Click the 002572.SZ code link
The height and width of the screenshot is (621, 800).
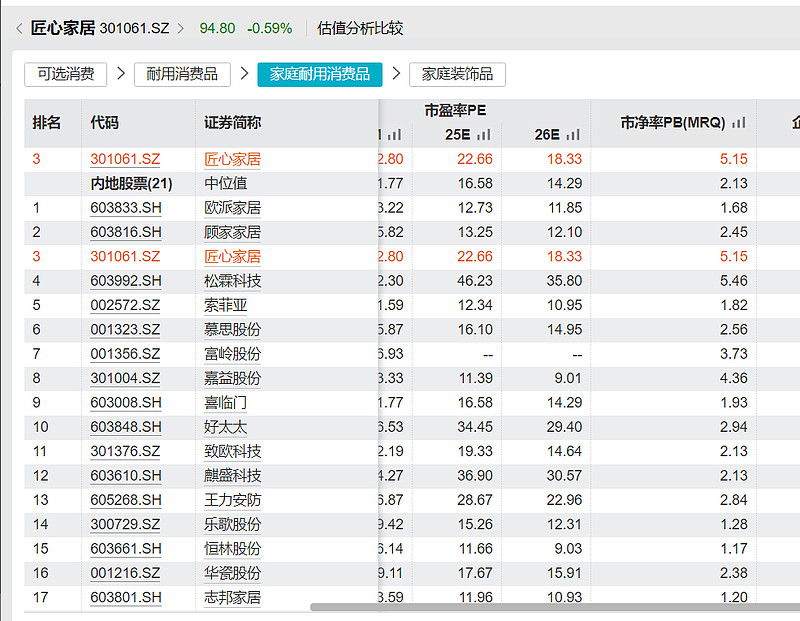coord(125,305)
